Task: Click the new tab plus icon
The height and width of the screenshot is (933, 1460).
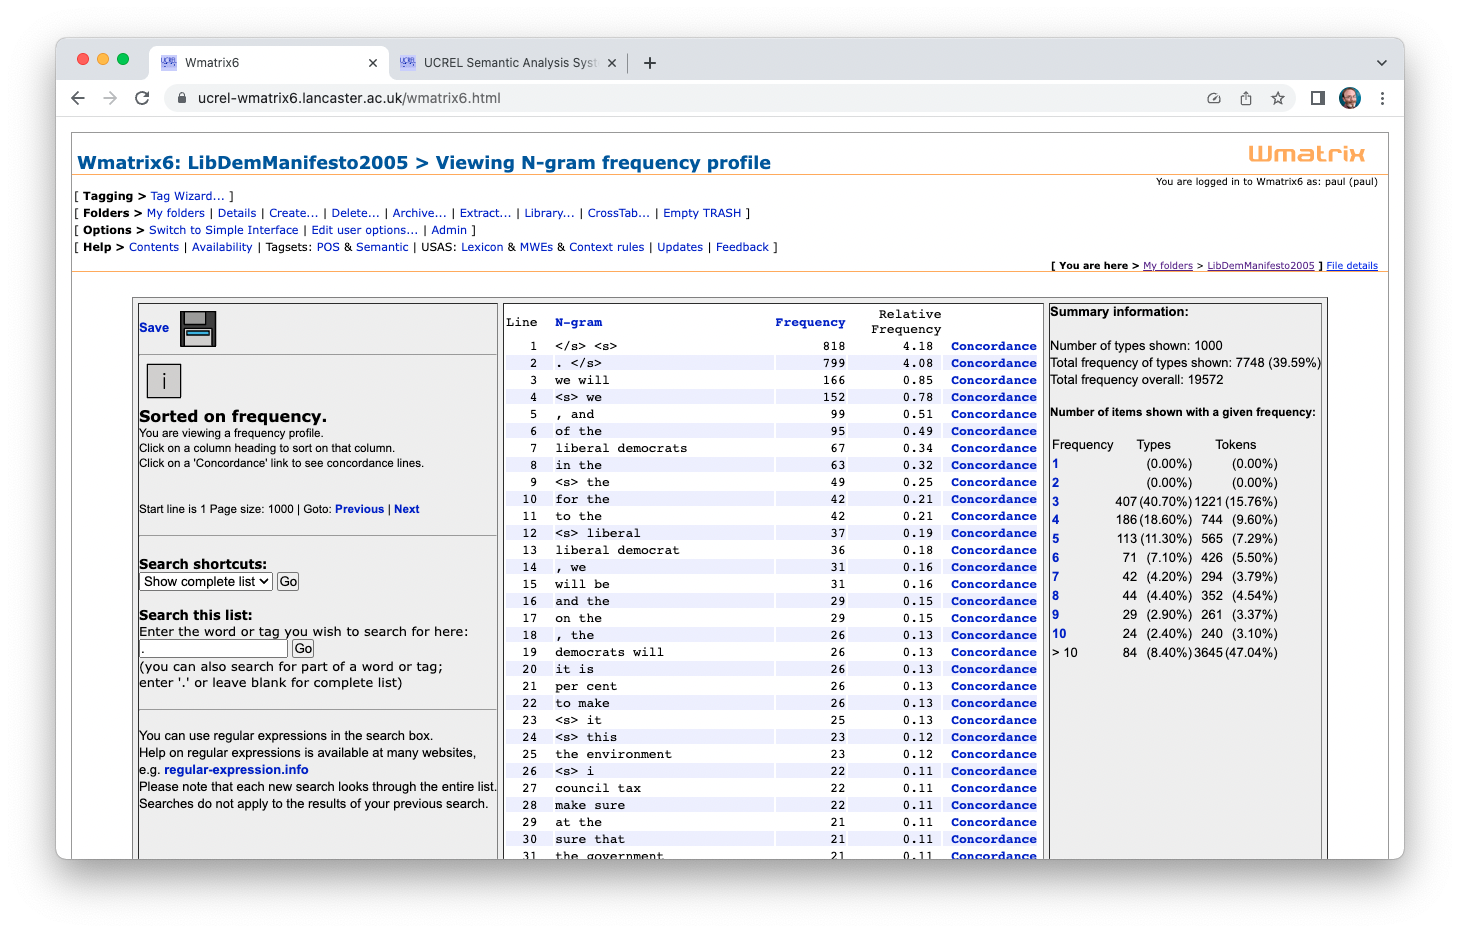Action: pyautogui.click(x=650, y=63)
